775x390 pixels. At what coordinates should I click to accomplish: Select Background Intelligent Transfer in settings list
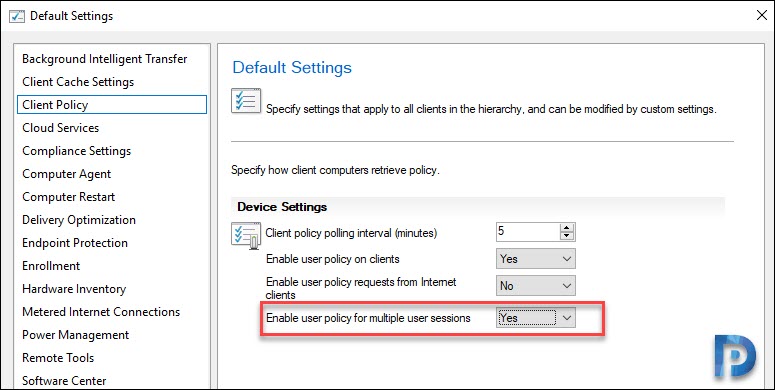click(x=105, y=59)
